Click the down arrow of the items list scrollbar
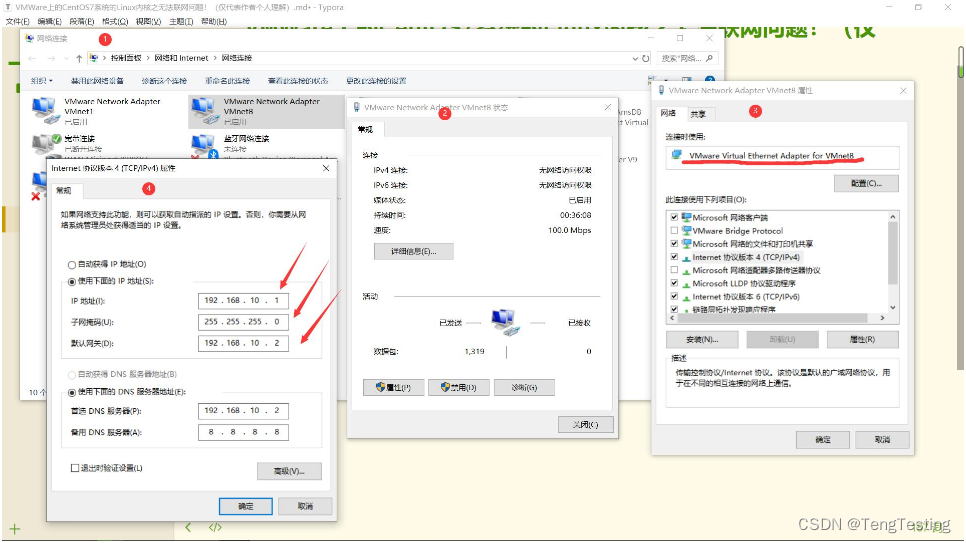This screenshot has height=543, width=966. tap(892, 308)
